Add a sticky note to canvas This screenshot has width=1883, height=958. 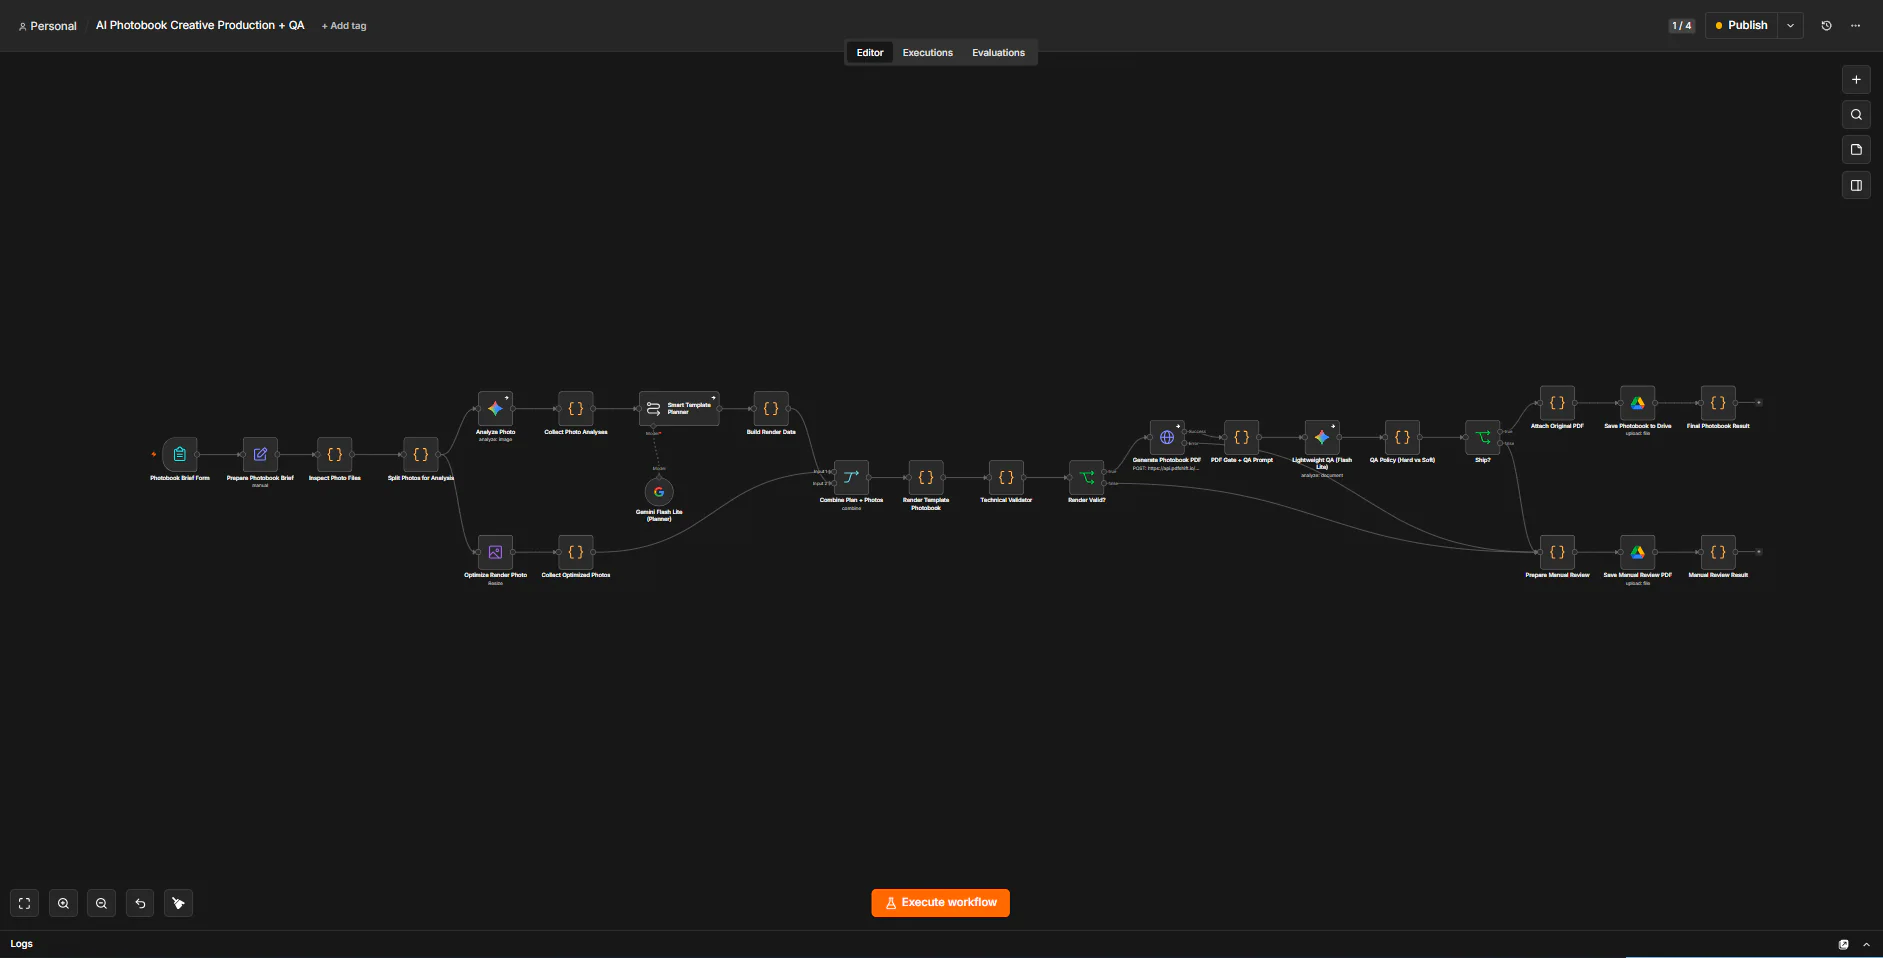point(1856,150)
